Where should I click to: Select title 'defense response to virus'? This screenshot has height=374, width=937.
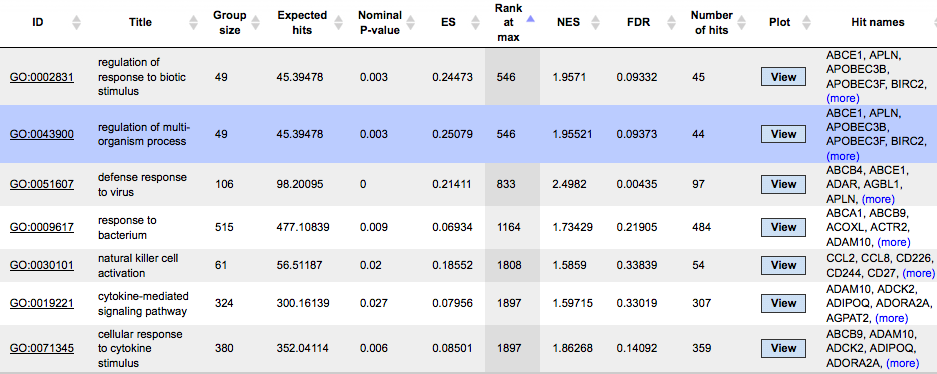(x=142, y=185)
